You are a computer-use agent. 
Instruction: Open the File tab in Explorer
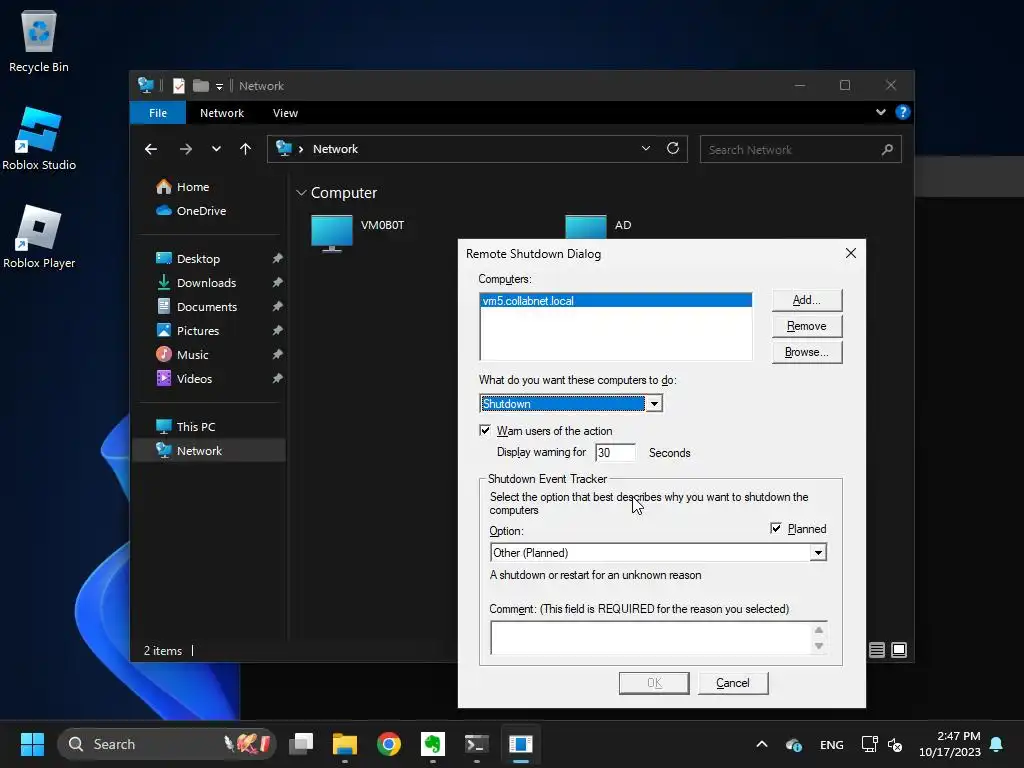tap(158, 113)
